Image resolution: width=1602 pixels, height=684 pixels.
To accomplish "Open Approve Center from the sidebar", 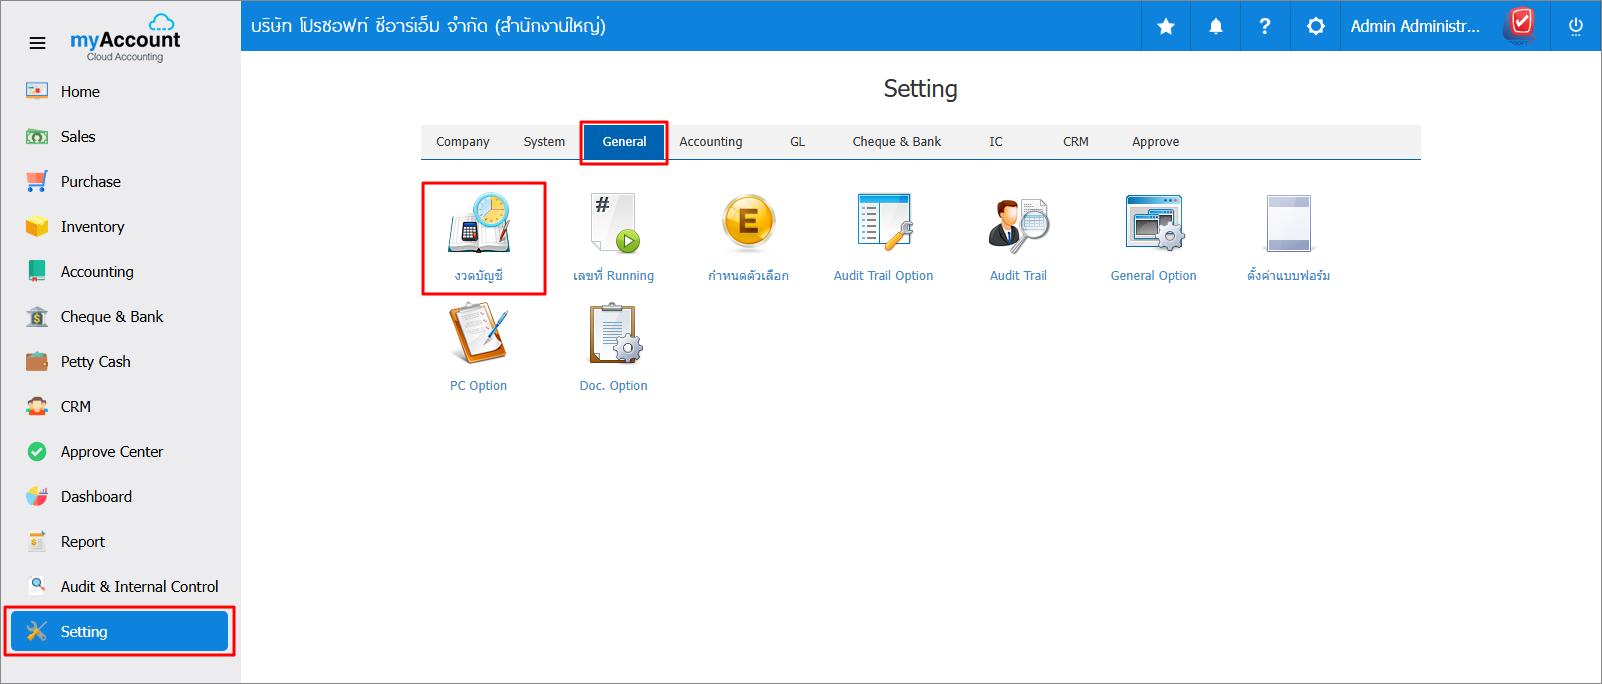I will [111, 452].
